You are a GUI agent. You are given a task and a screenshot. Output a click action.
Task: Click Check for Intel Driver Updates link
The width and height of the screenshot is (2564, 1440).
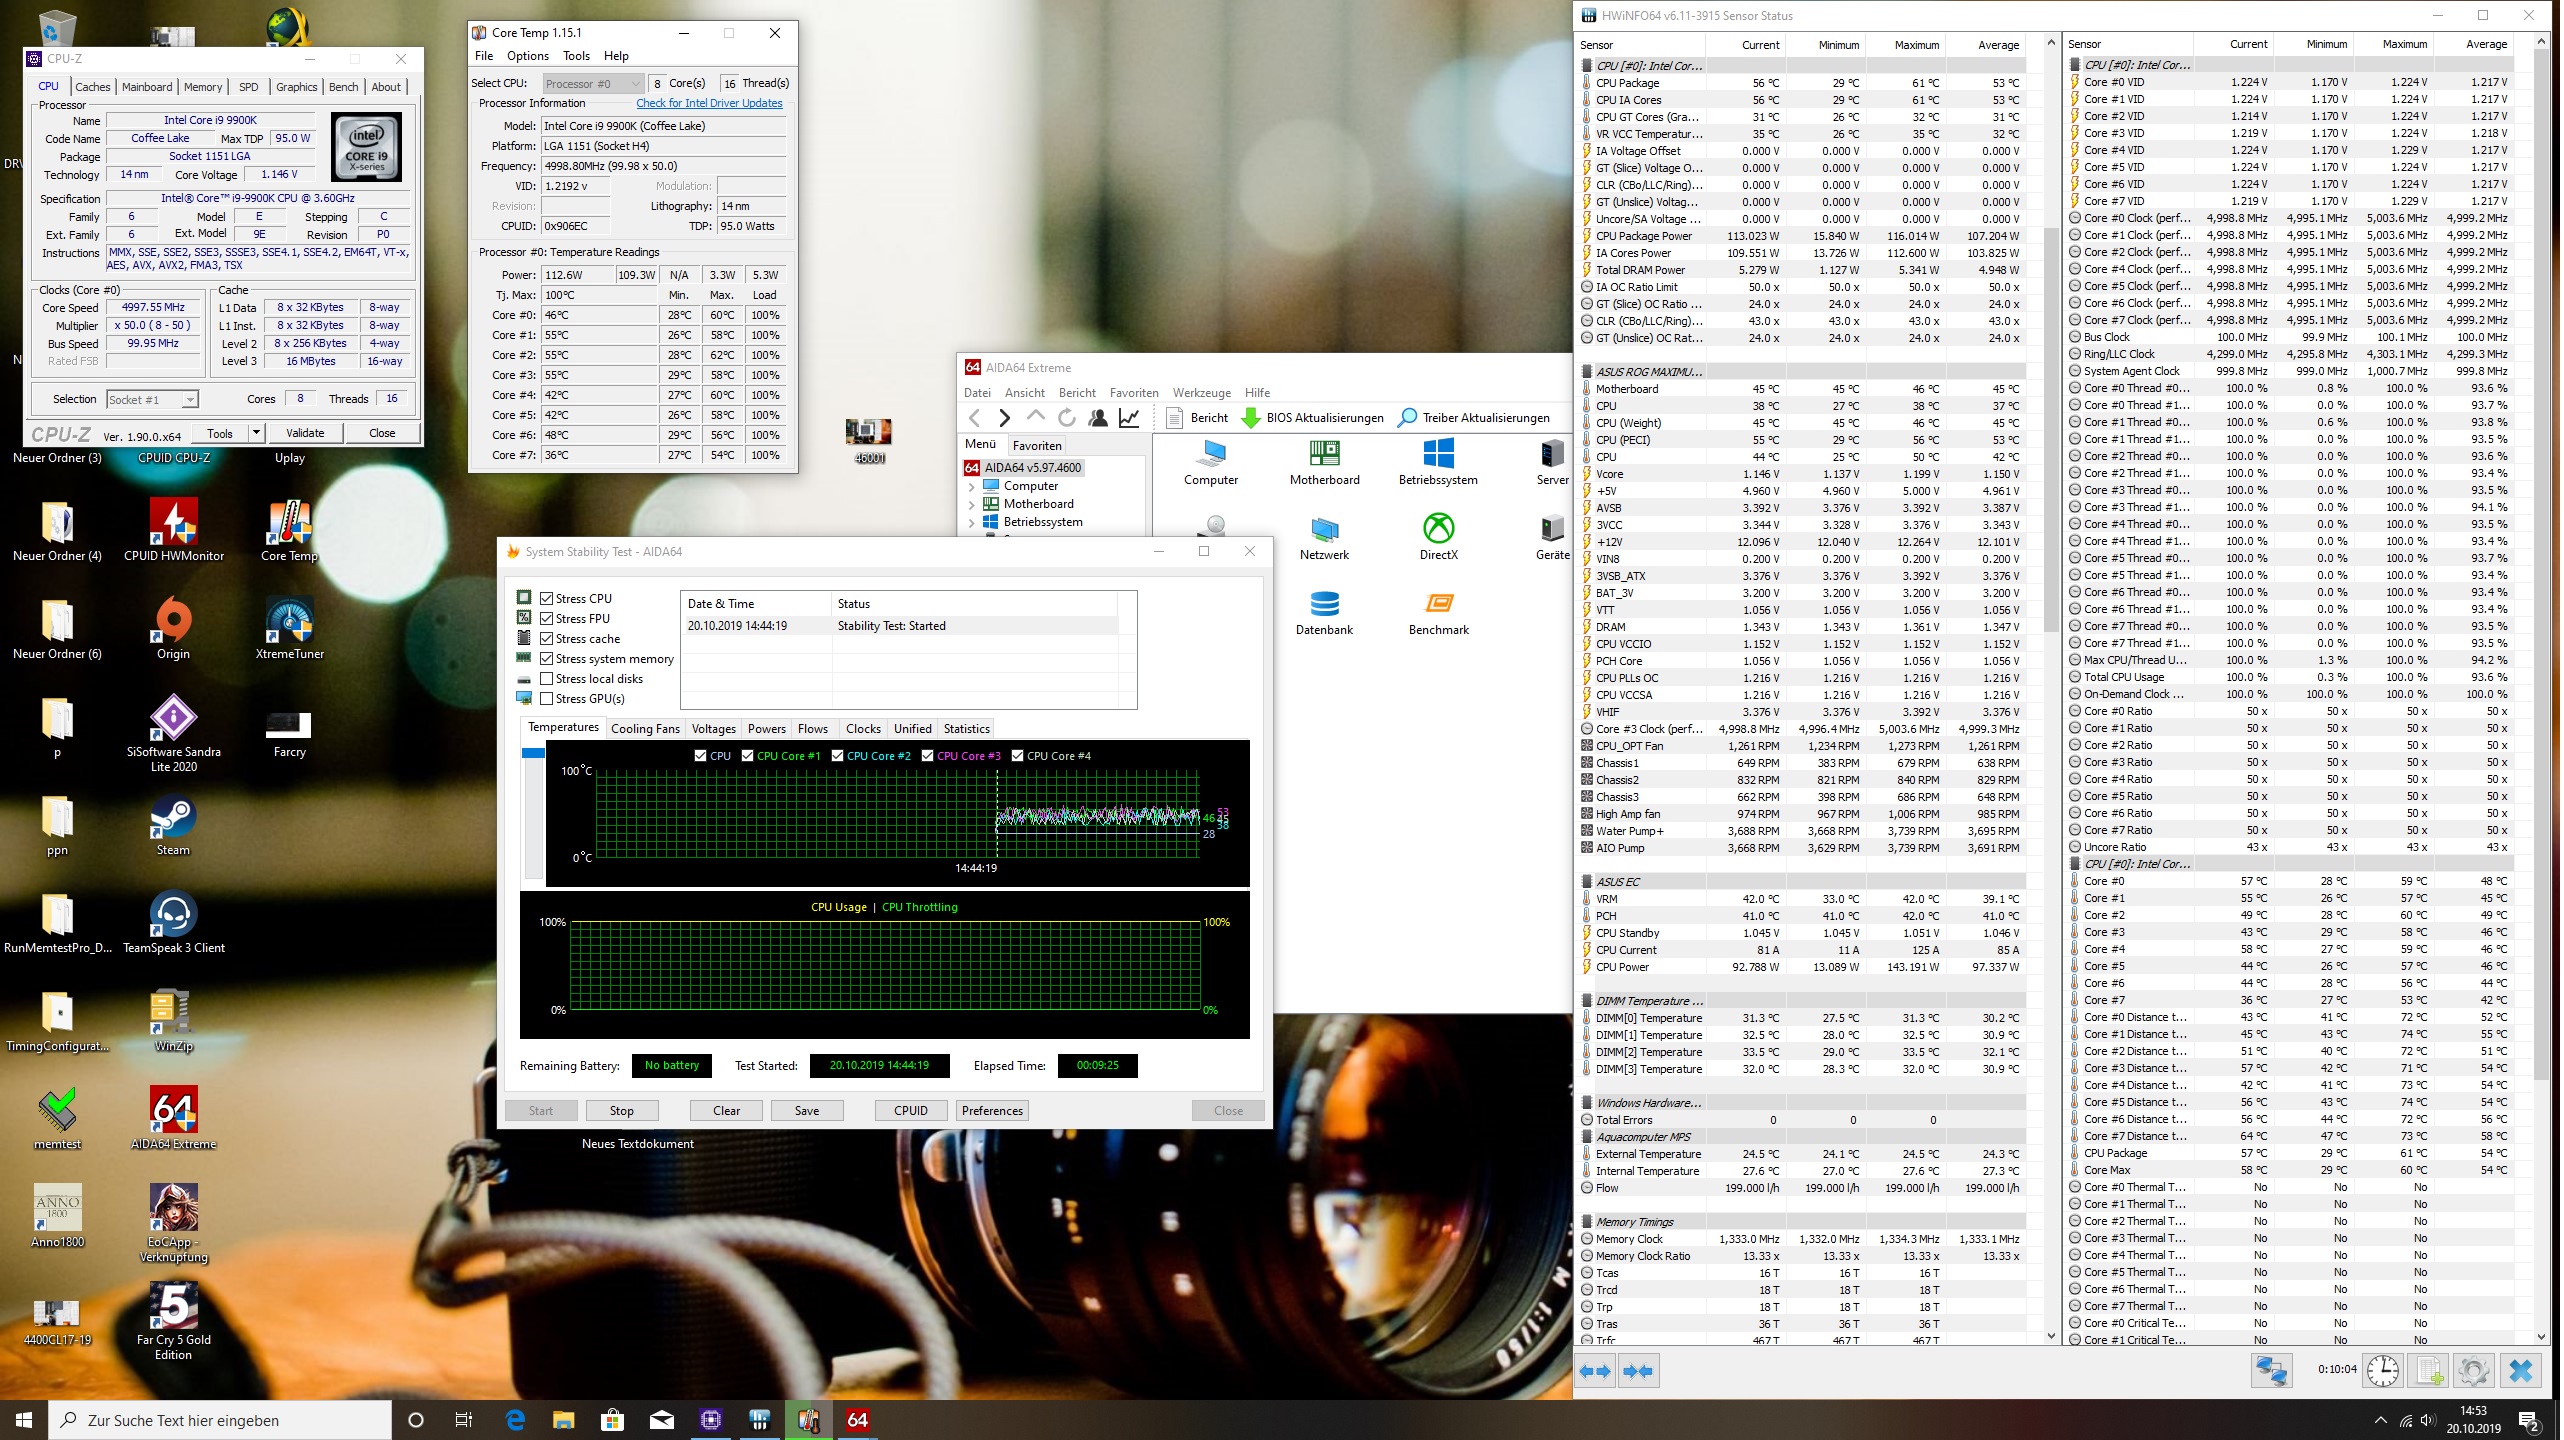(709, 103)
